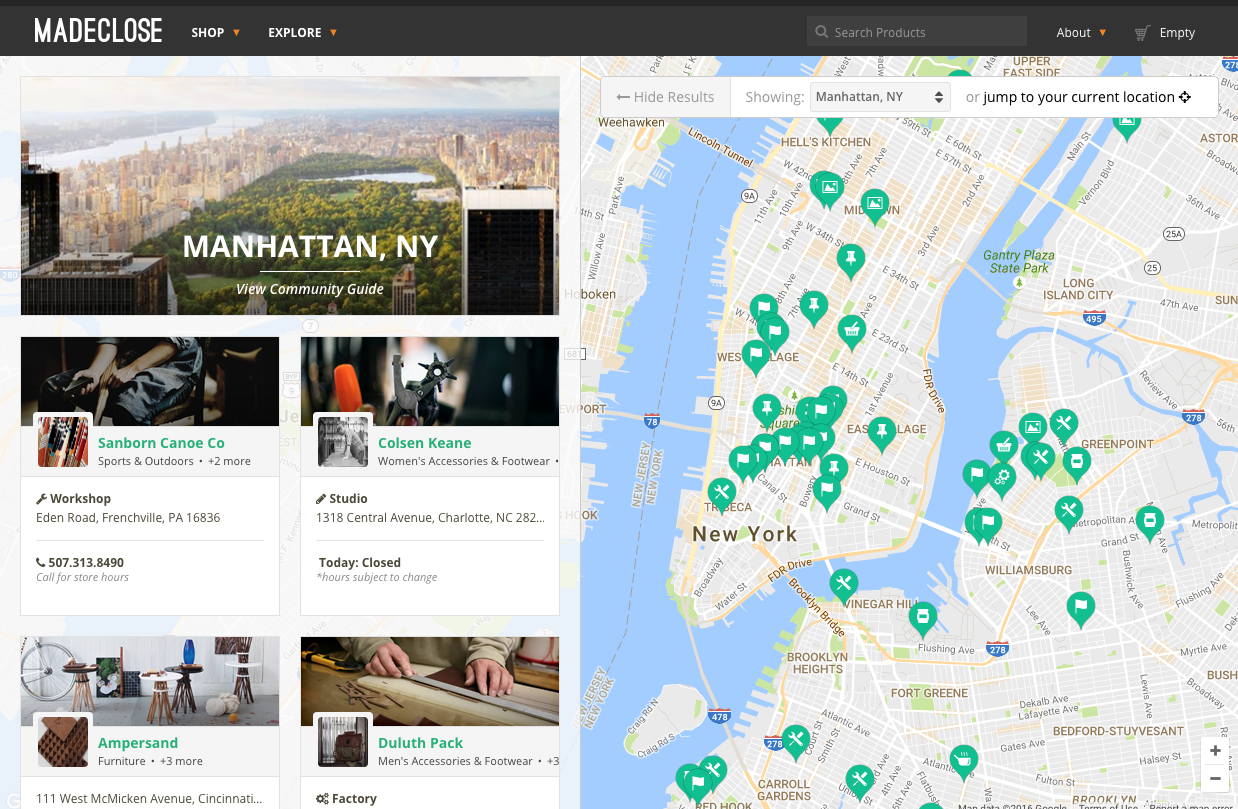Click the gear marker near Williamsburg waterfront

(1000, 478)
